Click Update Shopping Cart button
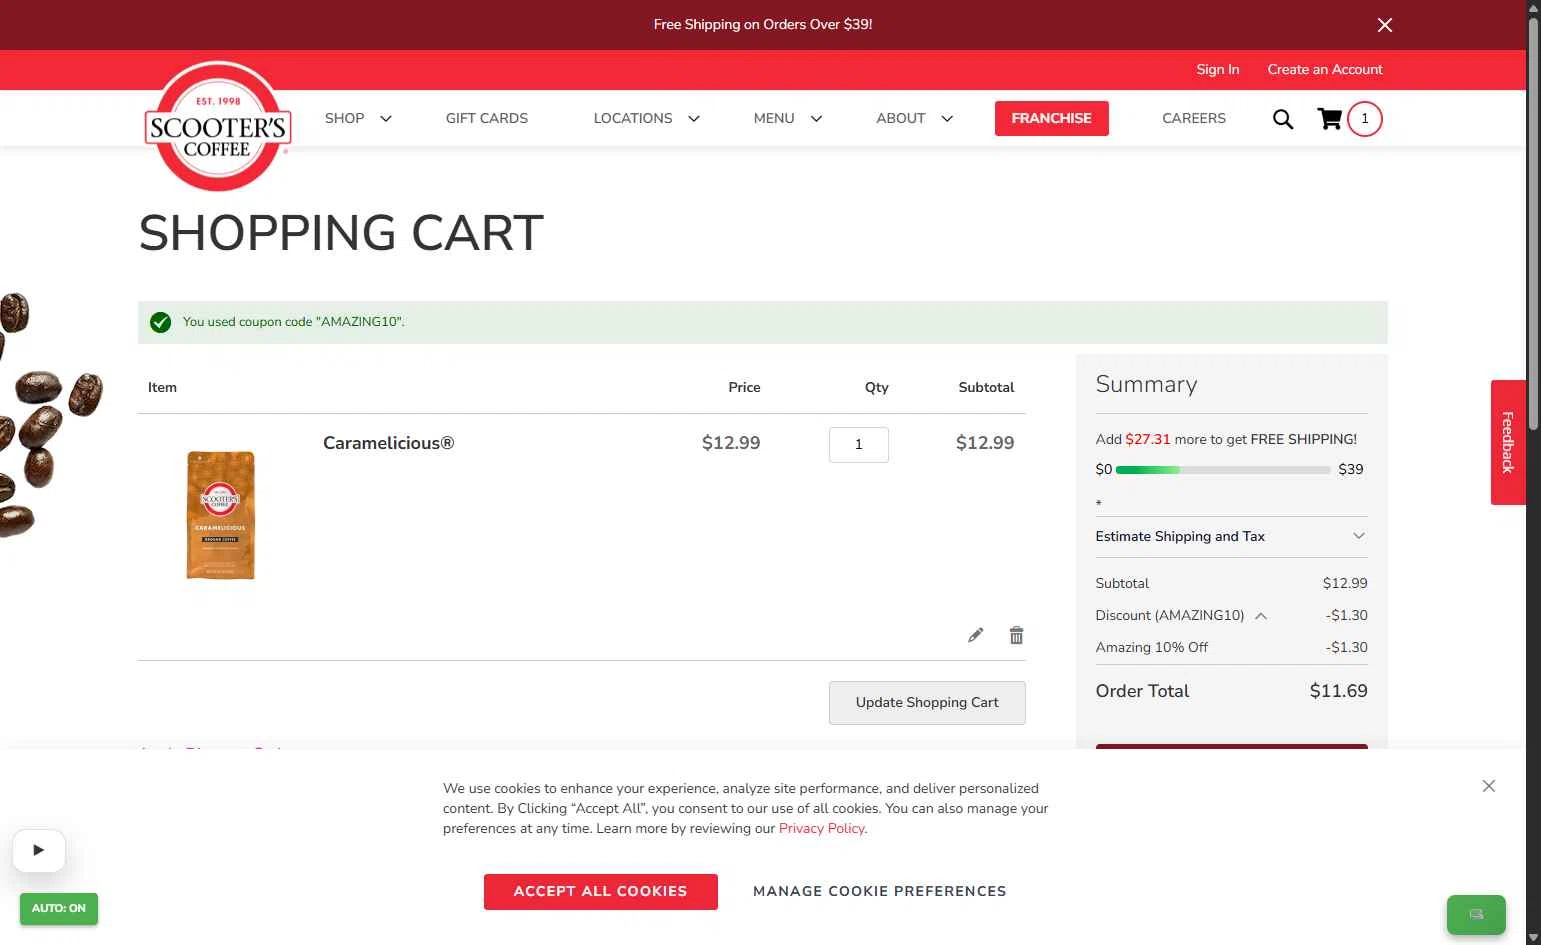Screen dimensions: 1541x945 [x=927, y=702]
